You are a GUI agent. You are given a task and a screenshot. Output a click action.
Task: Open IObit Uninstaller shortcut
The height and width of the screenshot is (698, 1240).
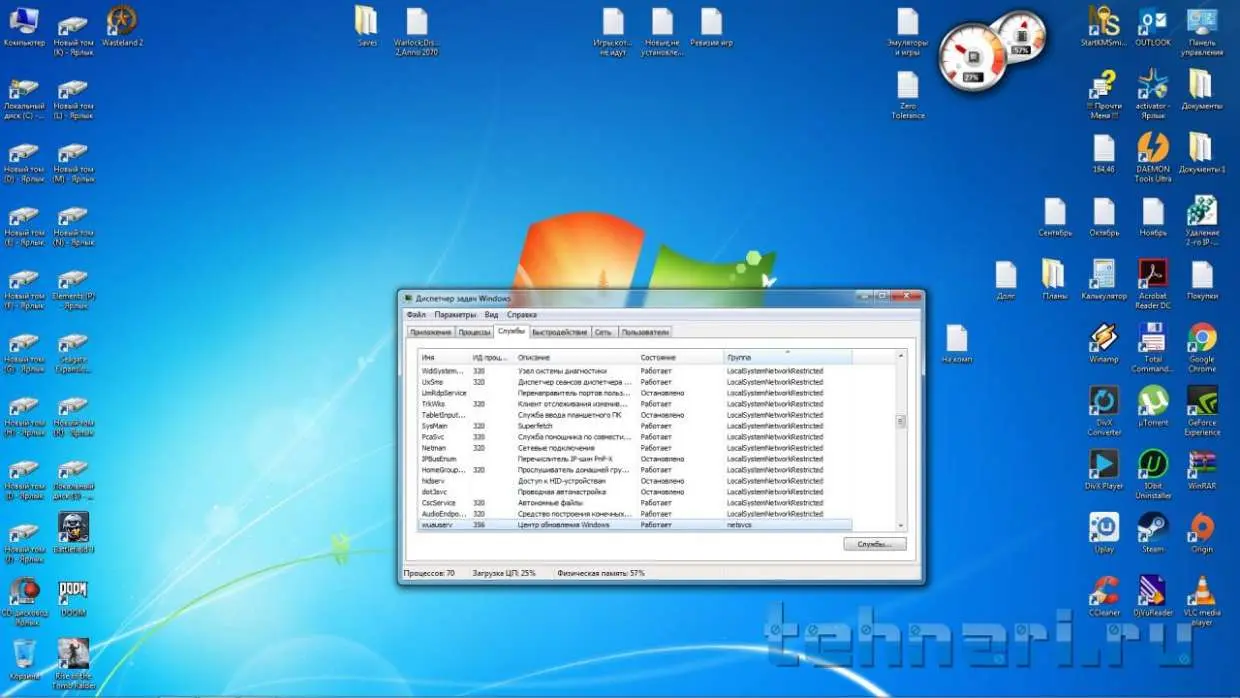pos(1153,474)
